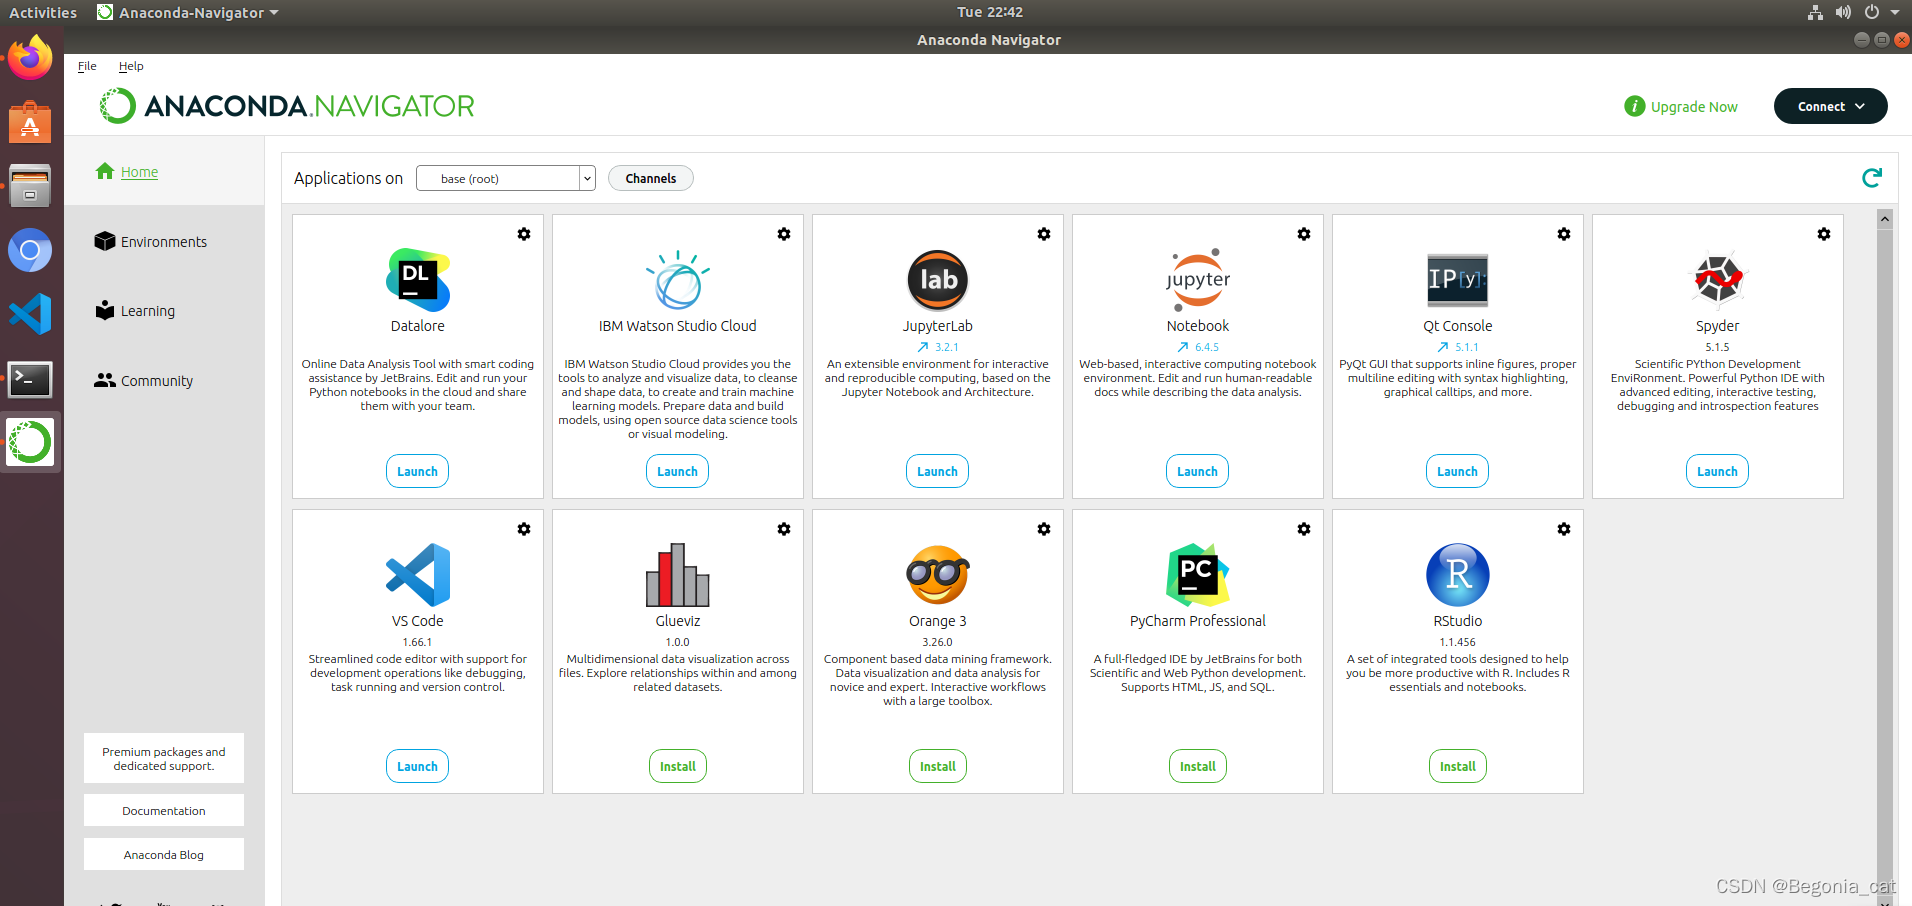Open the base (root) environment dropdown

506,178
